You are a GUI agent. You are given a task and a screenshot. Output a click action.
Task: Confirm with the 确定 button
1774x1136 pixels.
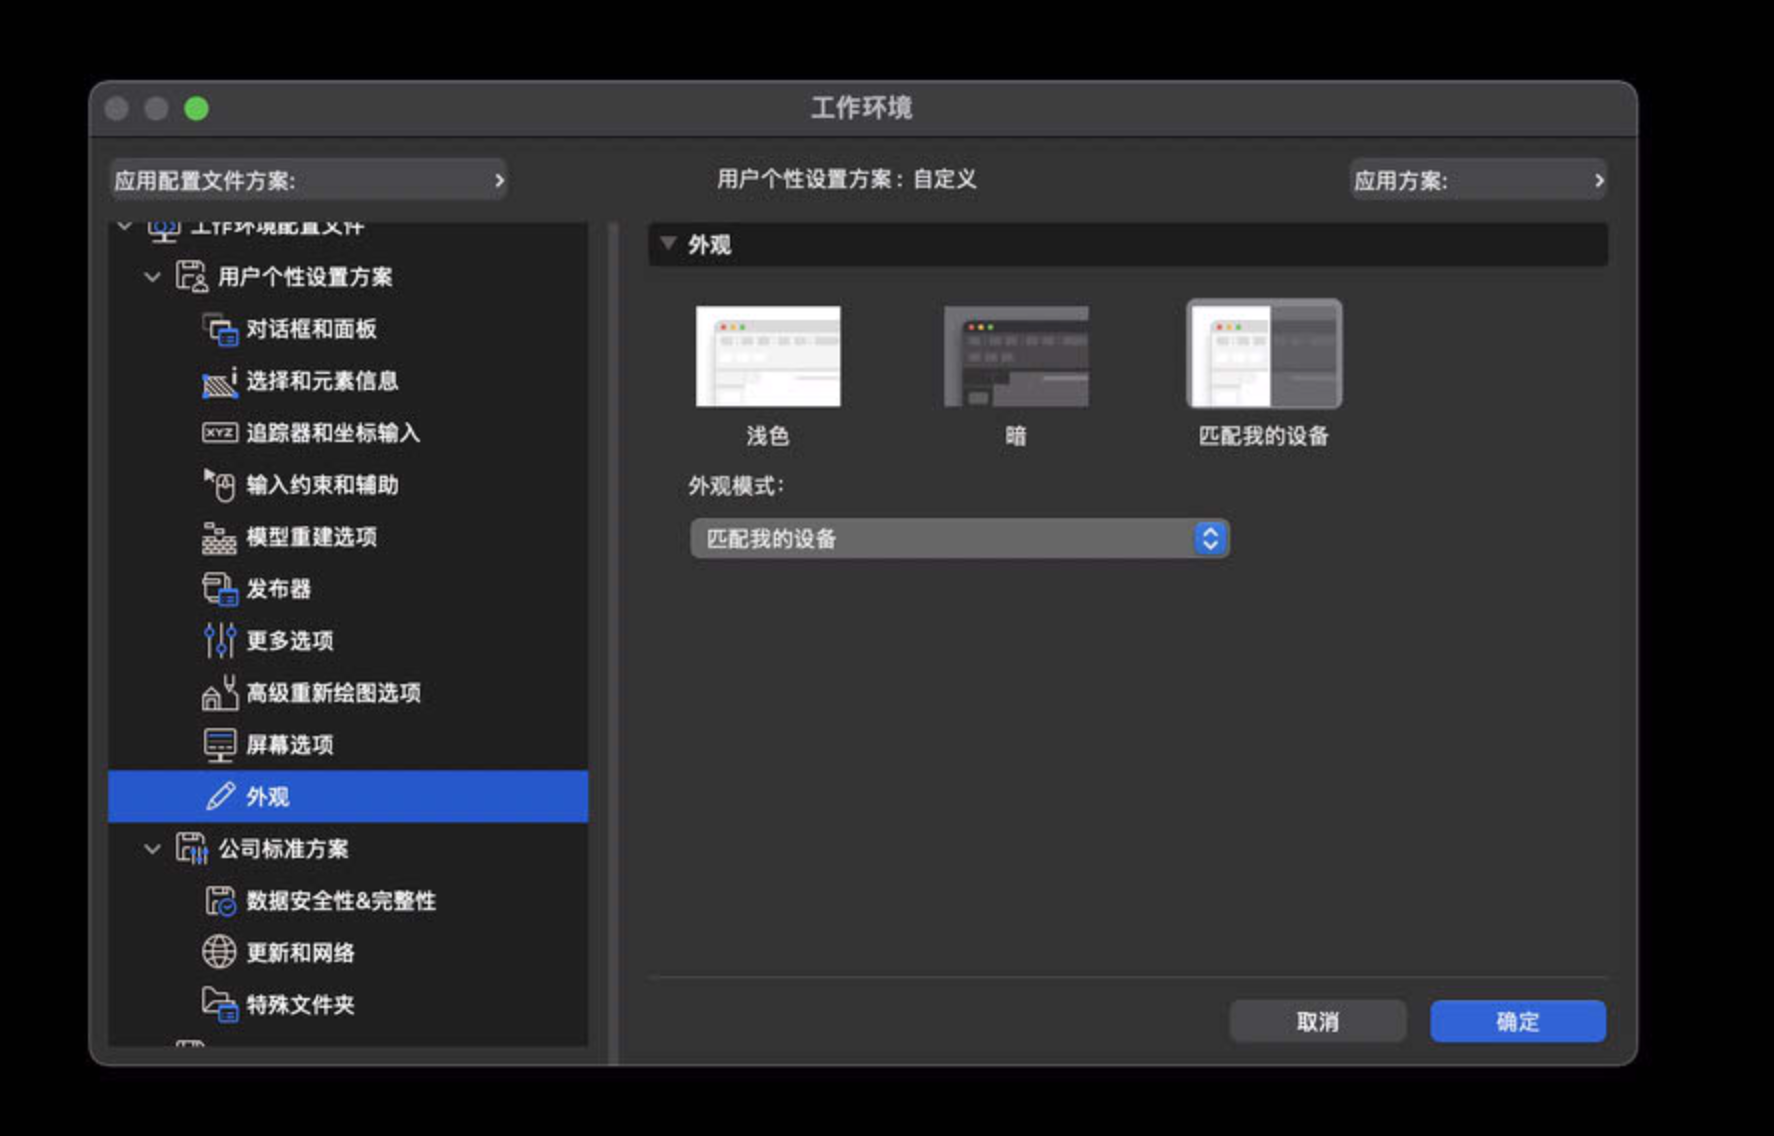(1518, 1021)
